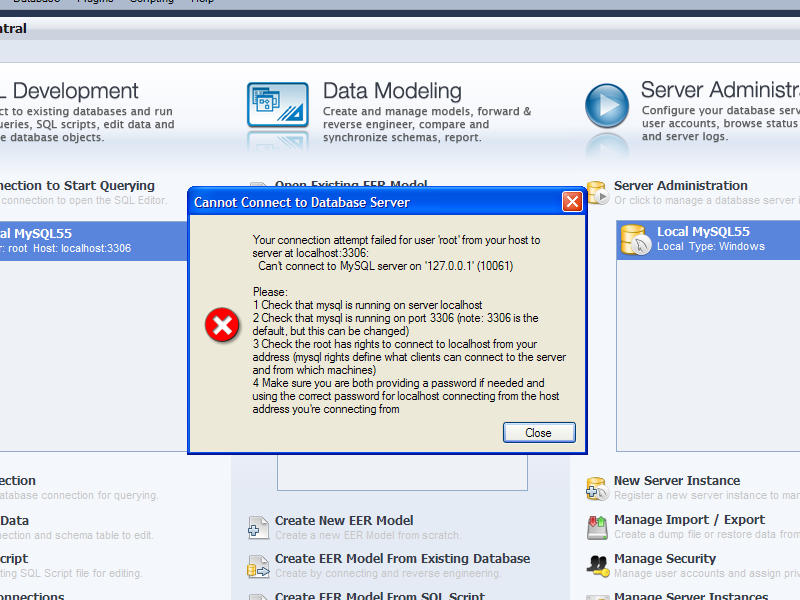This screenshot has height=600, width=800.
Task: Click the small Server Administration database icon
Action: [x=597, y=192]
